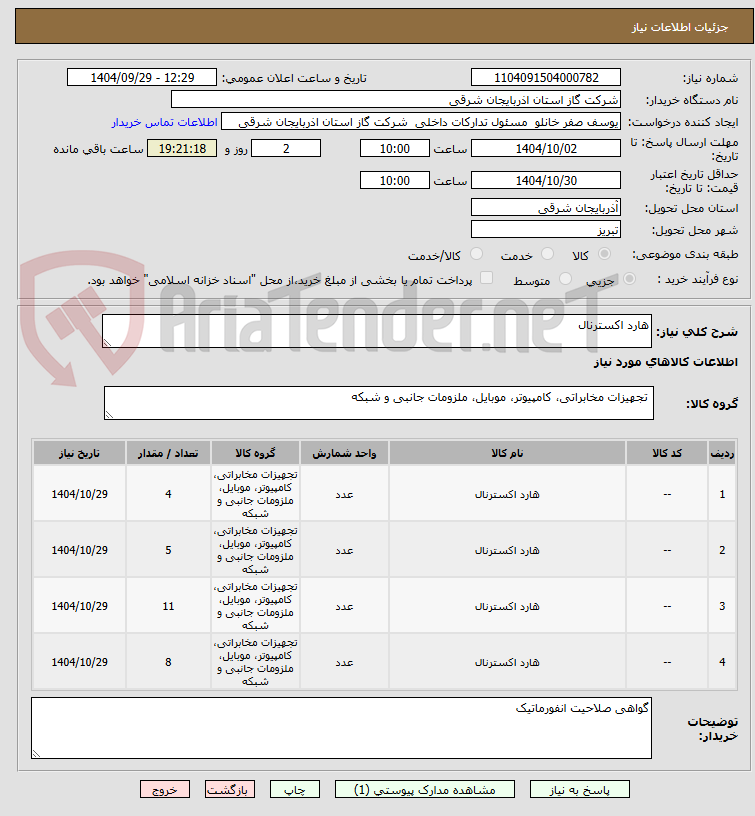The image size is (755, 816).
Task: Click the چاپ print button
Action: pyautogui.click(x=295, y=789)
